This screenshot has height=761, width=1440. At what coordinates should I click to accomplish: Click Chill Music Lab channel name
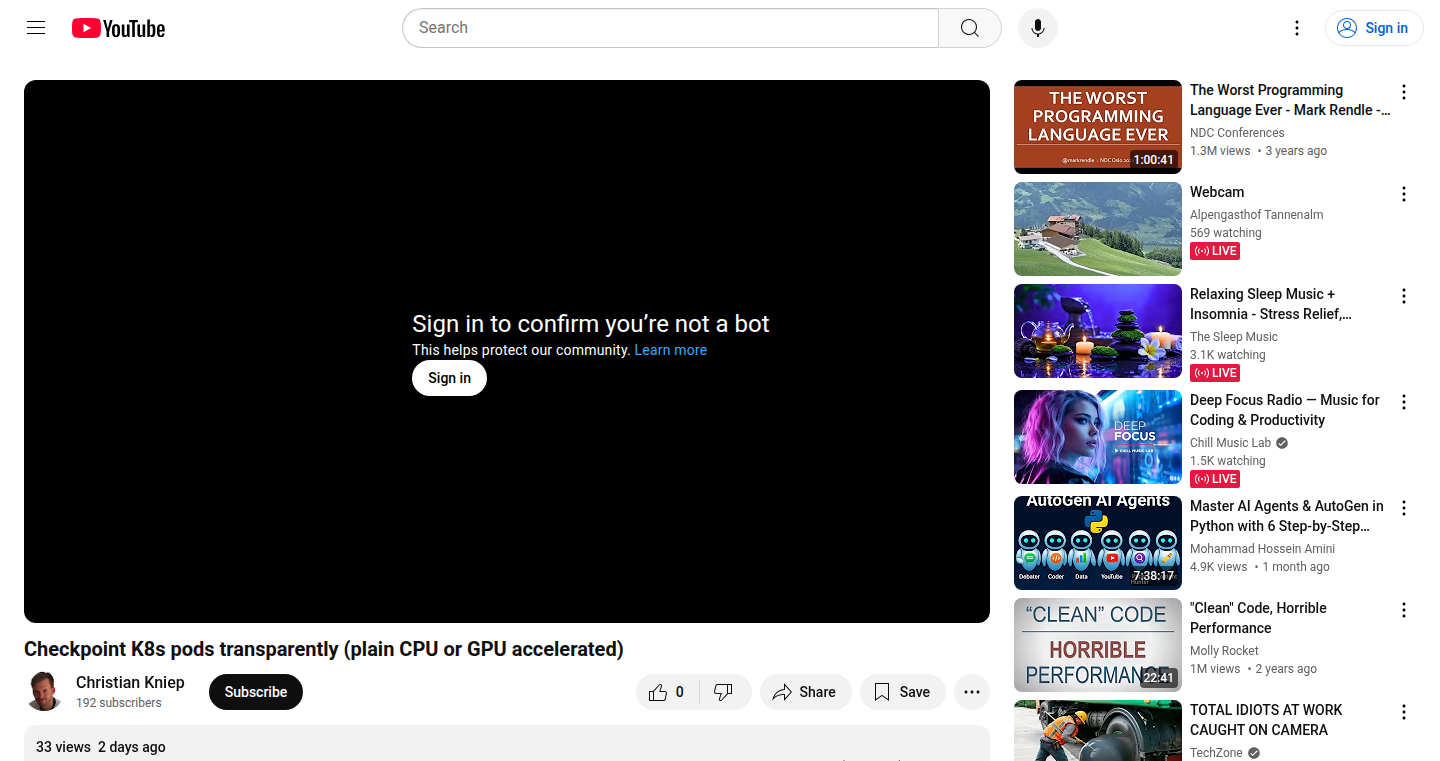coord(1230,443)
